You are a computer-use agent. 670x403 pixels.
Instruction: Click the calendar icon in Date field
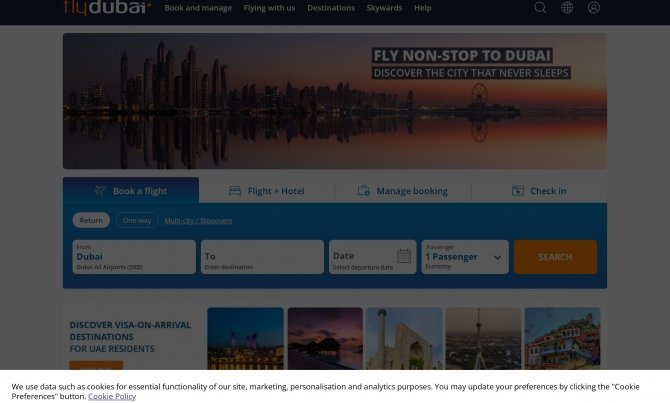[x=403, y=256]
